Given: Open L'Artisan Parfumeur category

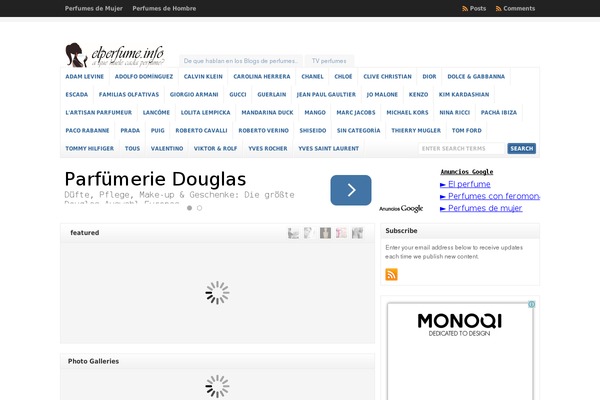Looking at the screenshot, I should [x=99, y=113].
